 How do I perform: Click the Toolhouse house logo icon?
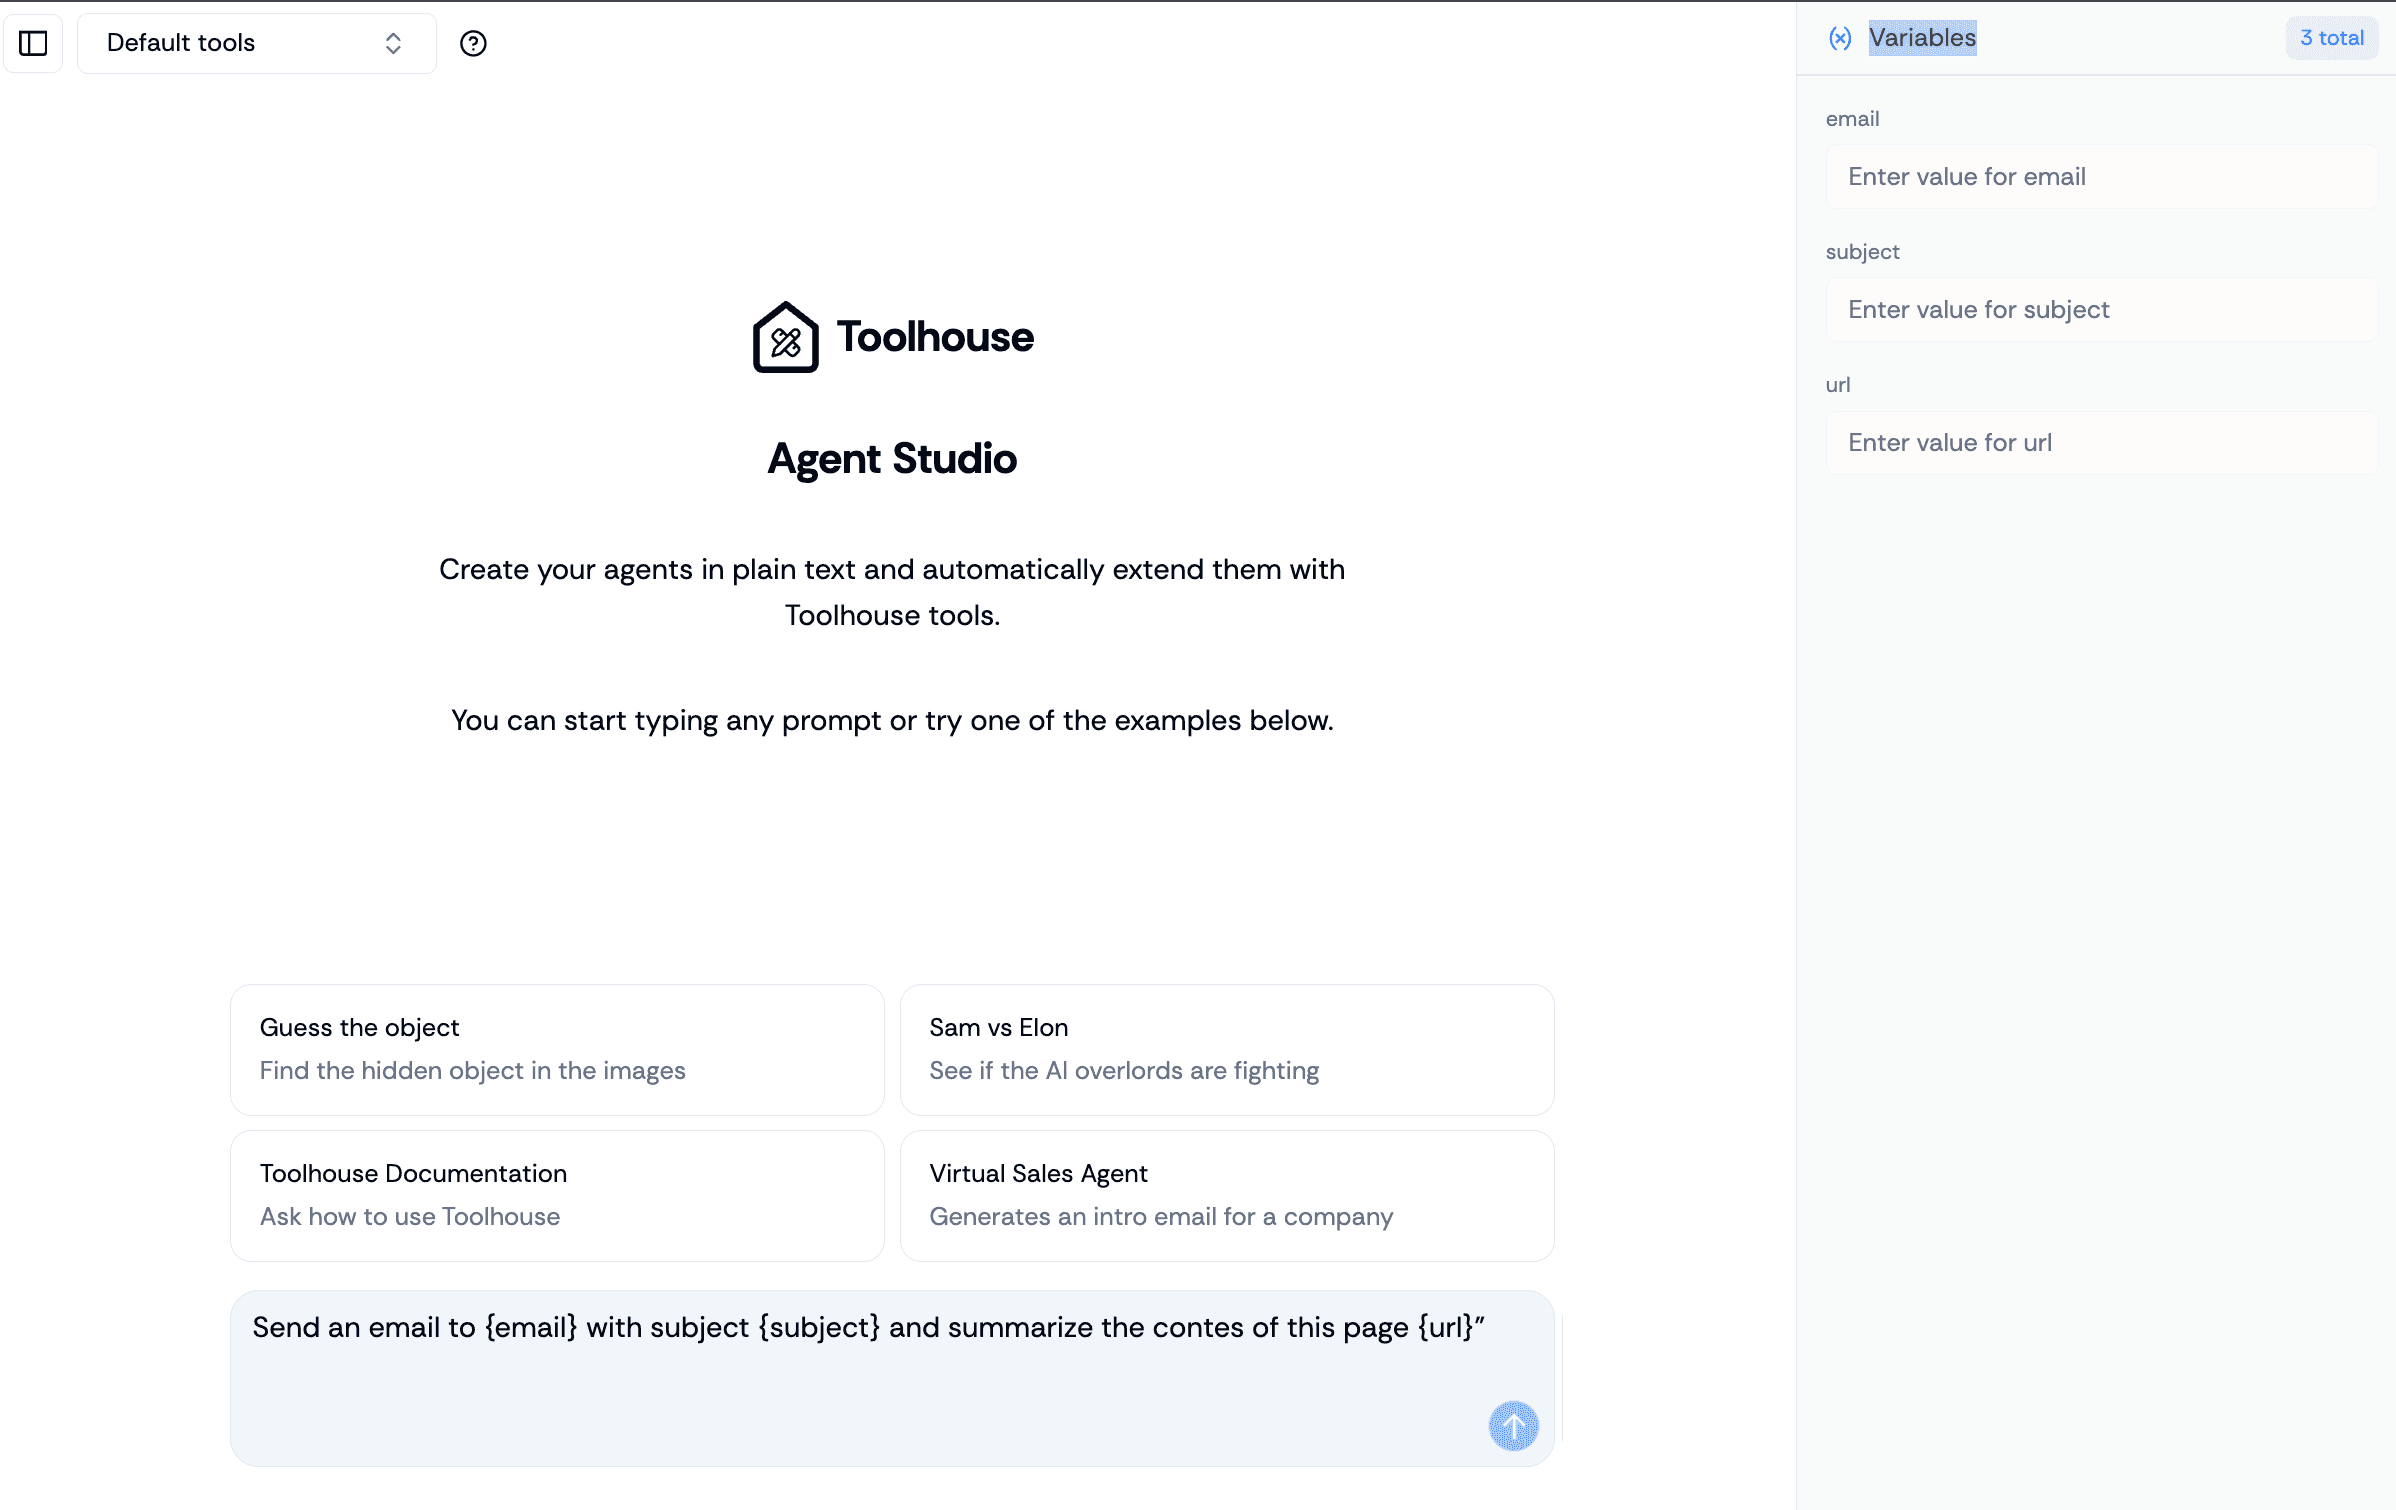pyautogui.click(x=786, y=337)
